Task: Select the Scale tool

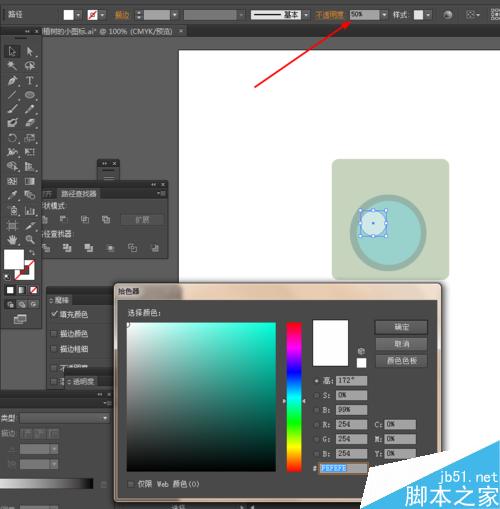Action: pos(30,138)
